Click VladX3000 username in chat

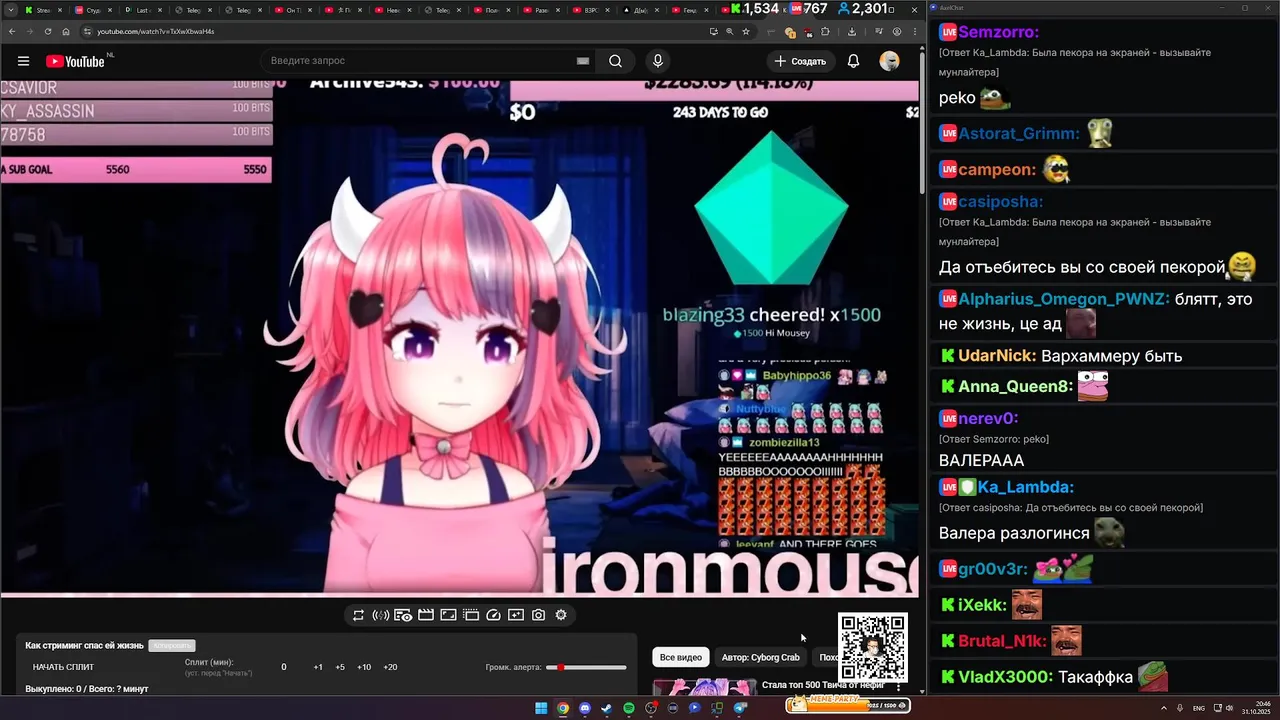[1005, 677]
